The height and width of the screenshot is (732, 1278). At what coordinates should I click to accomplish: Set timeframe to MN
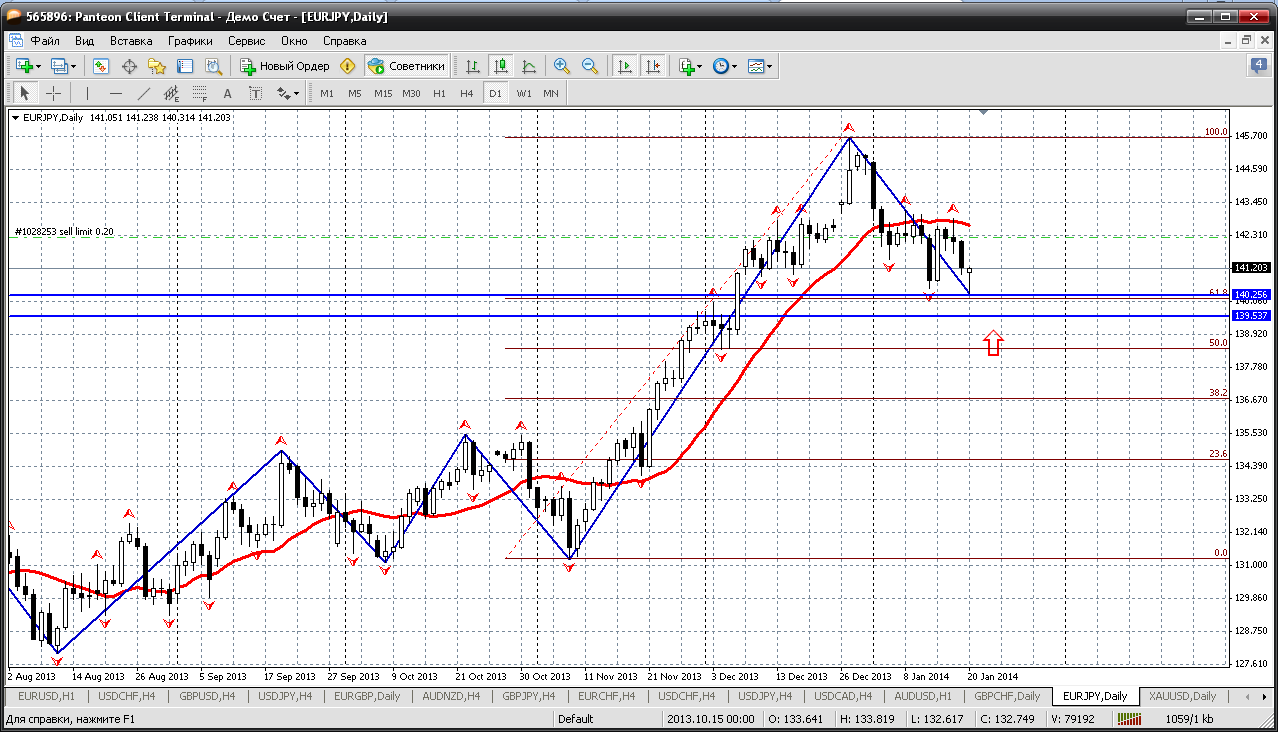[x=551, y=93]
